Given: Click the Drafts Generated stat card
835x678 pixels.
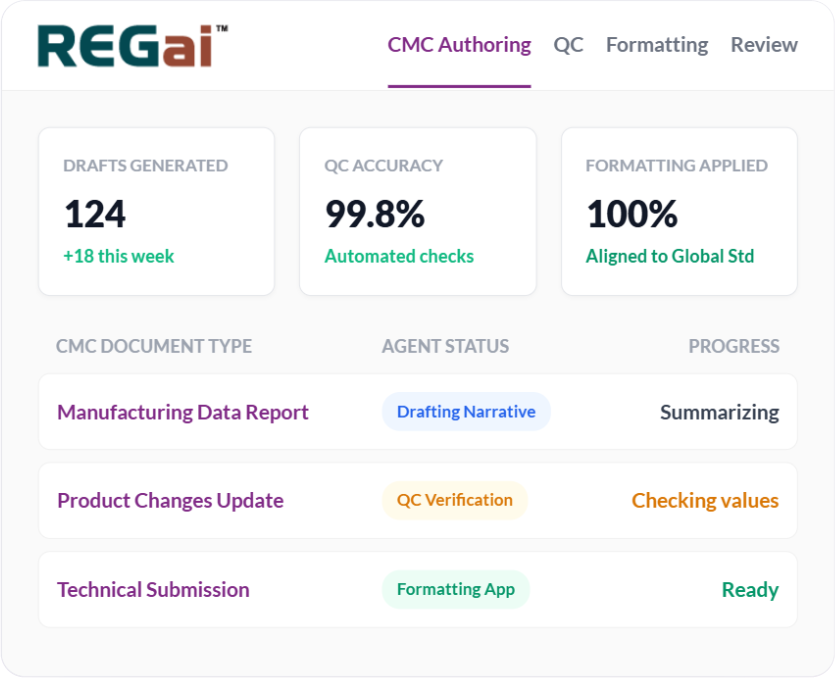Looking at the screenshot, I should [156, 210].
